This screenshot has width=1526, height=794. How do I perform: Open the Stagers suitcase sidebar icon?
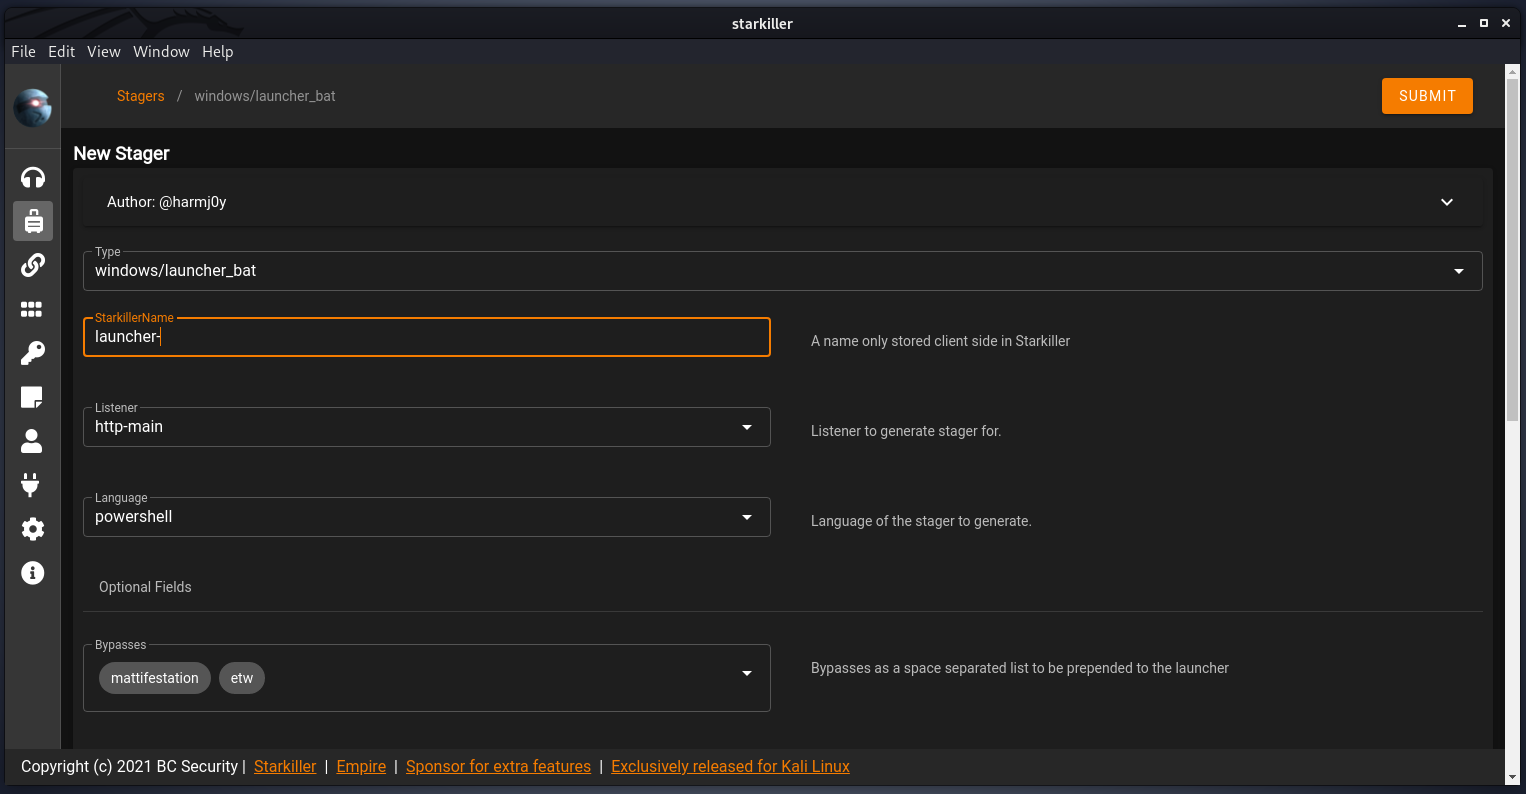tap(33, 221)
